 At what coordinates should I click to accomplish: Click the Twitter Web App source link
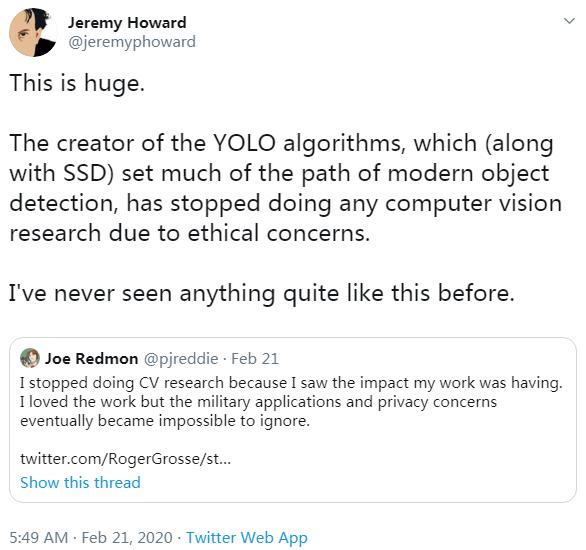(x=247, y=538)
